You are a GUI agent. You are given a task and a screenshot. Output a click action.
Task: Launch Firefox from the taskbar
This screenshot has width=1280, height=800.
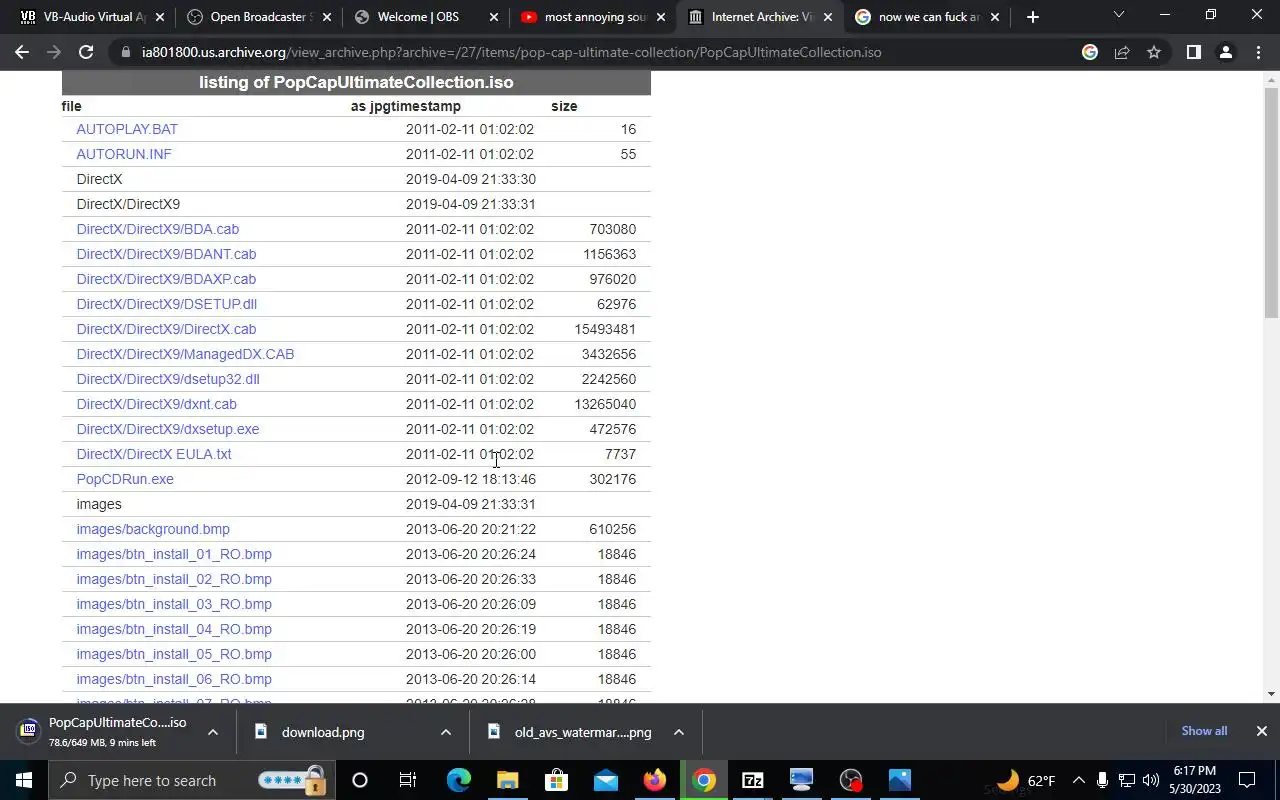click(654, 780)
